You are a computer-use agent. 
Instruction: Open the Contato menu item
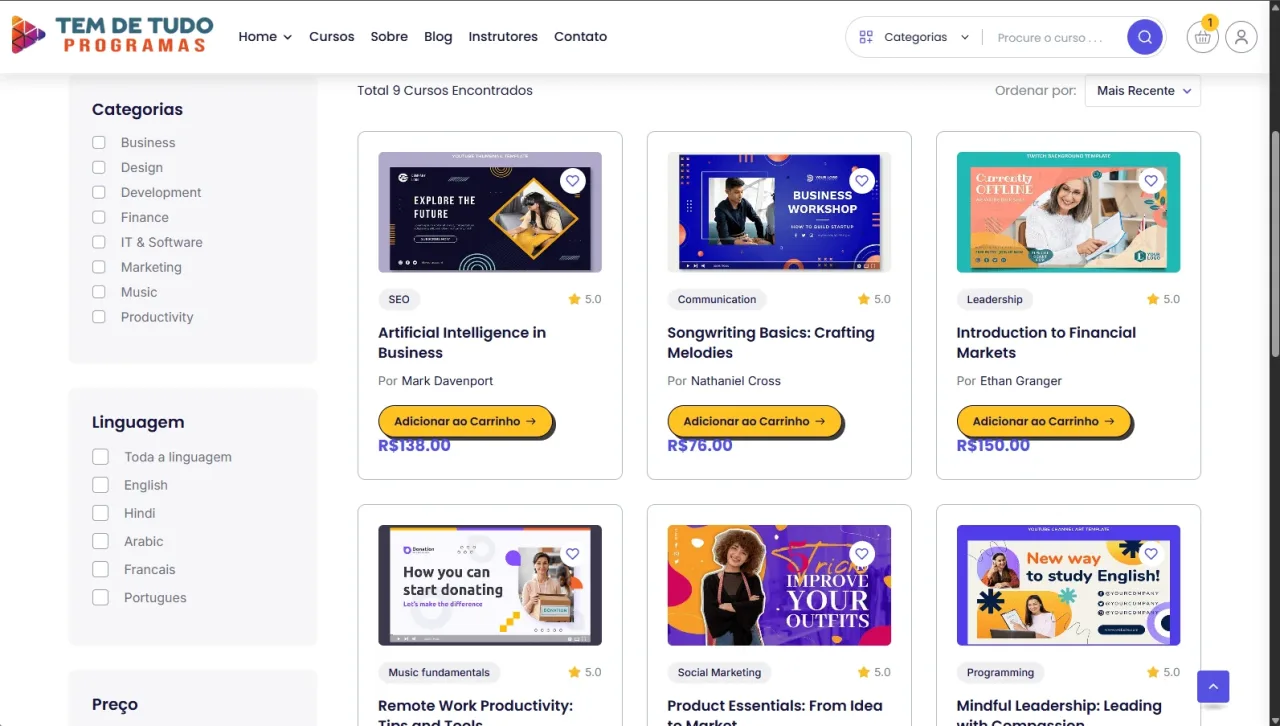581,36
